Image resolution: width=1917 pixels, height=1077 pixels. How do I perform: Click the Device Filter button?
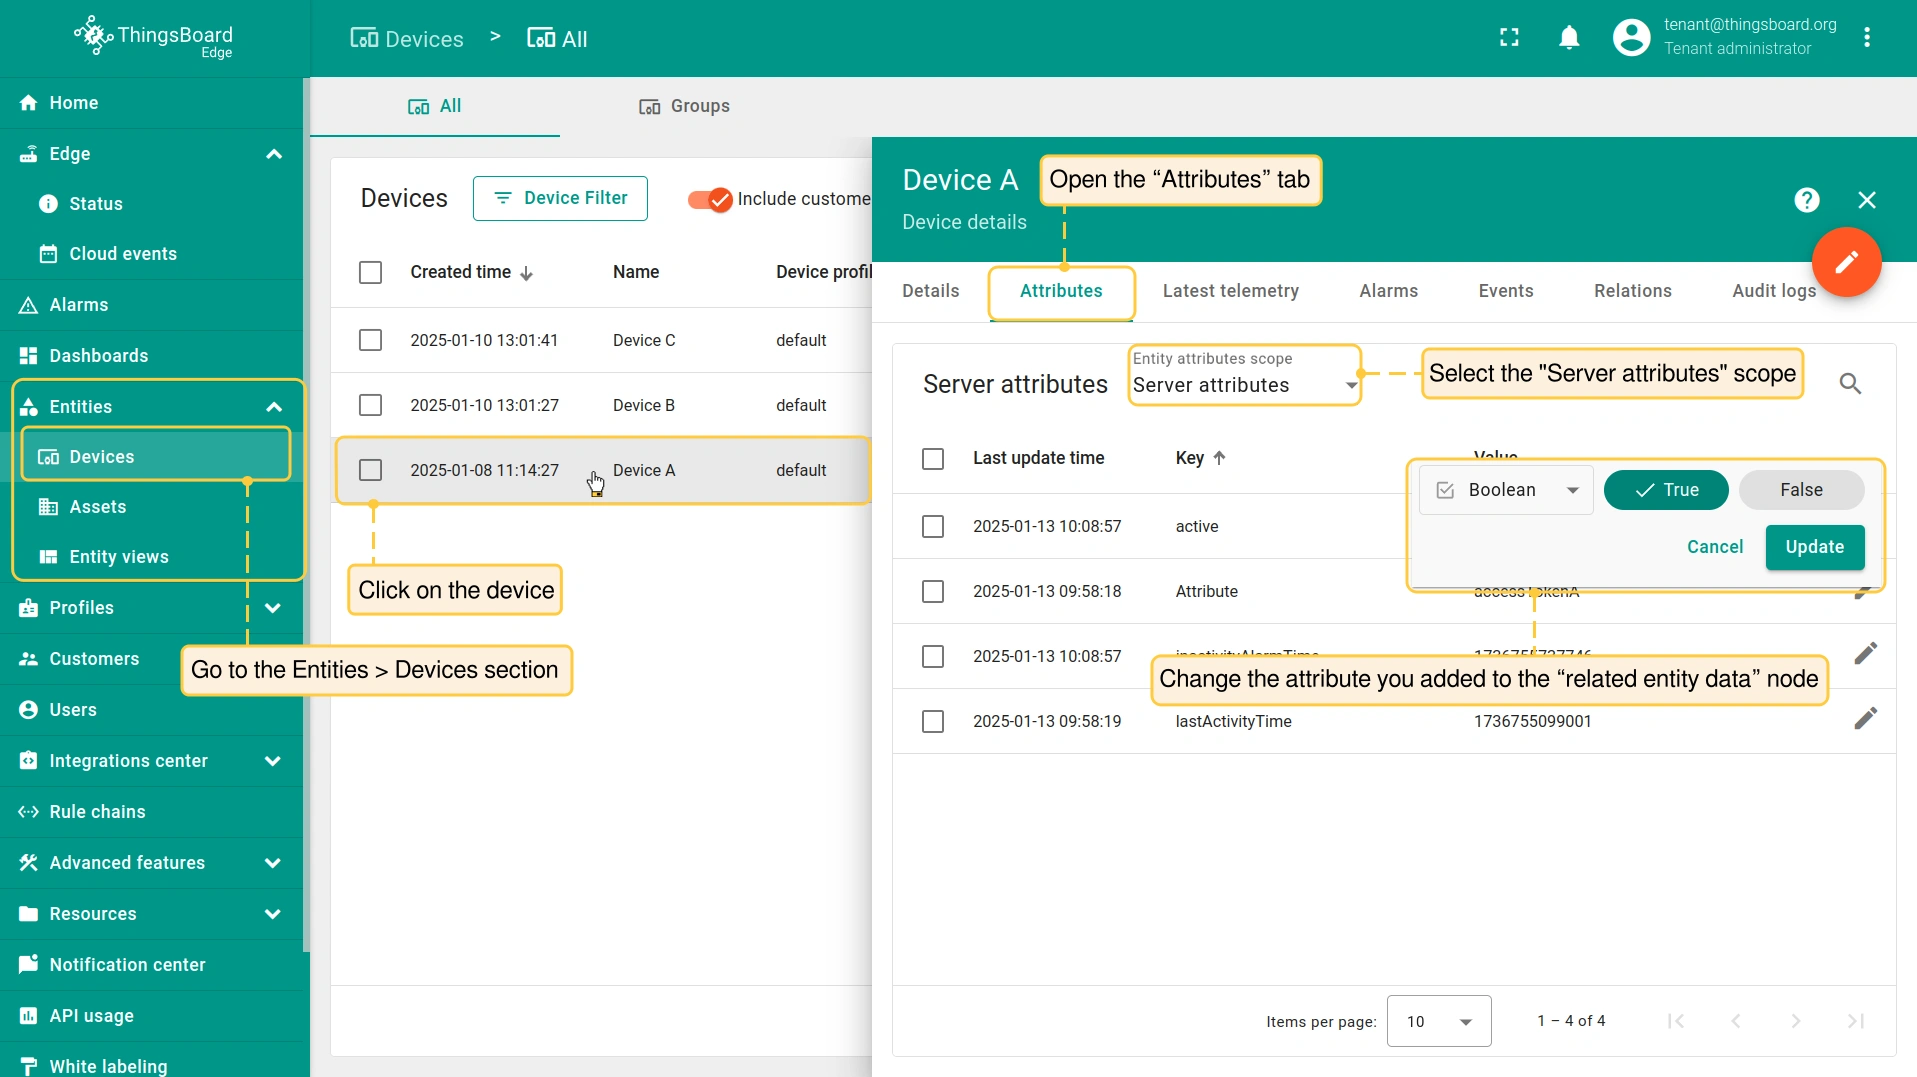[560, 198]
